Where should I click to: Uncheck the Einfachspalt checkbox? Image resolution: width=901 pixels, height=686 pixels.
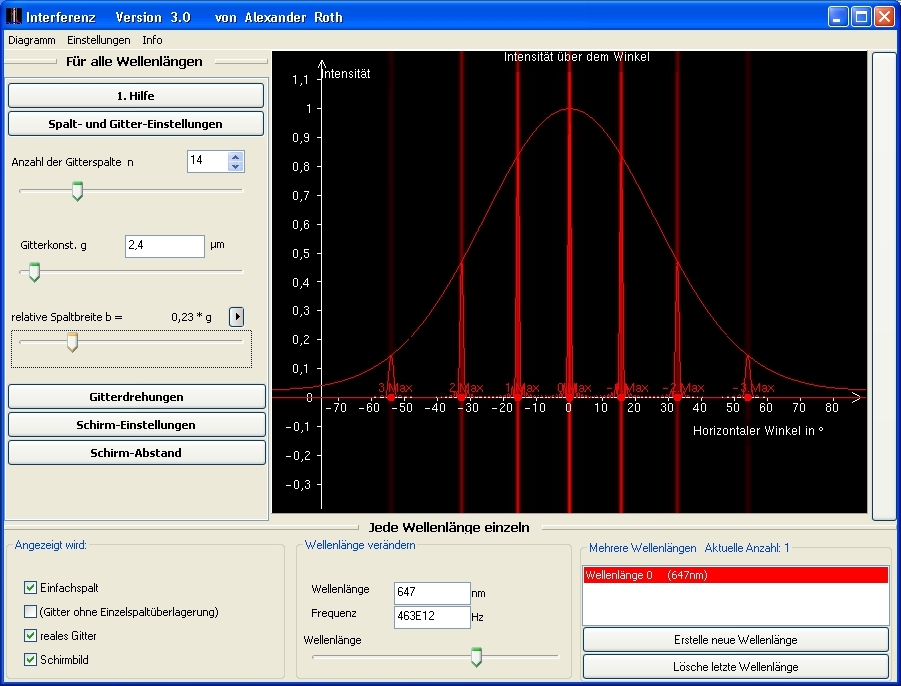click(x=30, y=588)
